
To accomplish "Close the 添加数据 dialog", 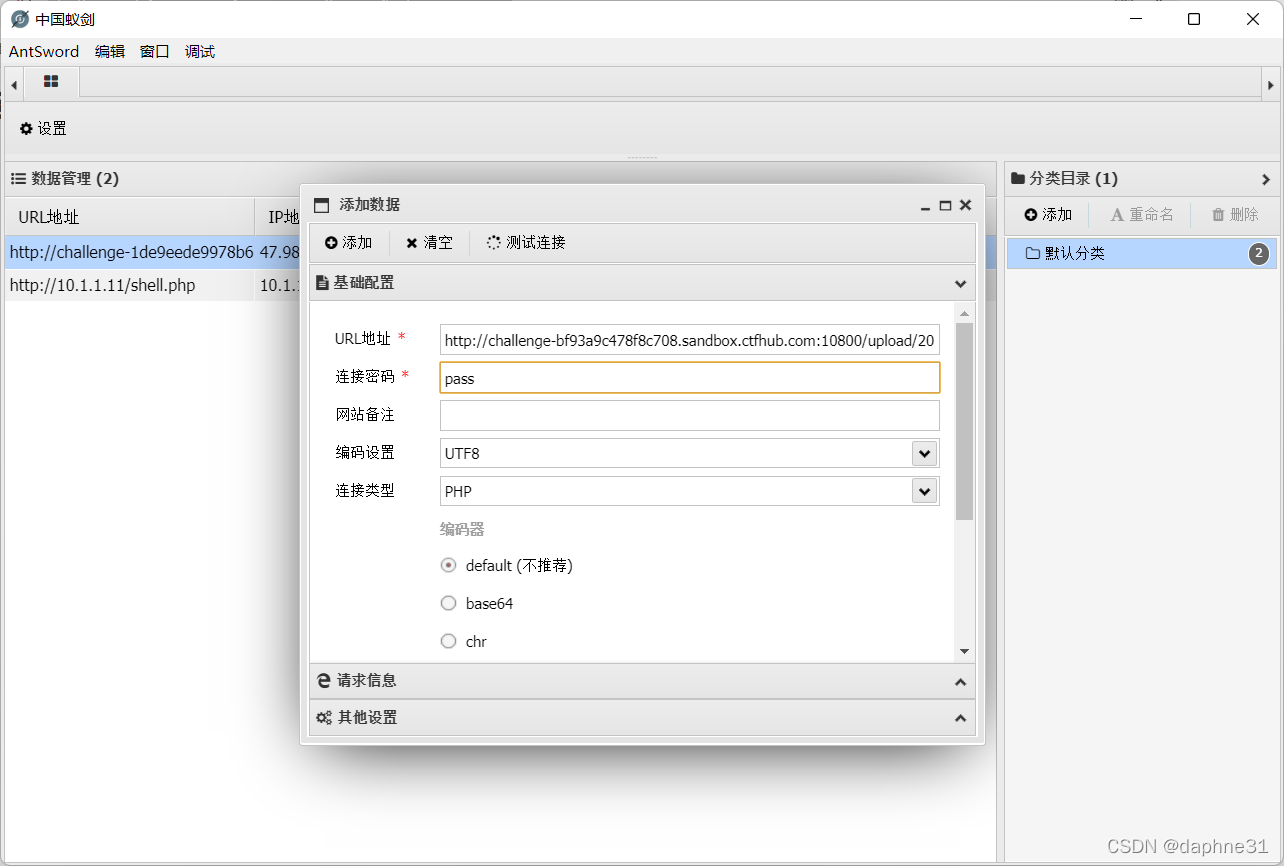I will (x=965, y=205).
